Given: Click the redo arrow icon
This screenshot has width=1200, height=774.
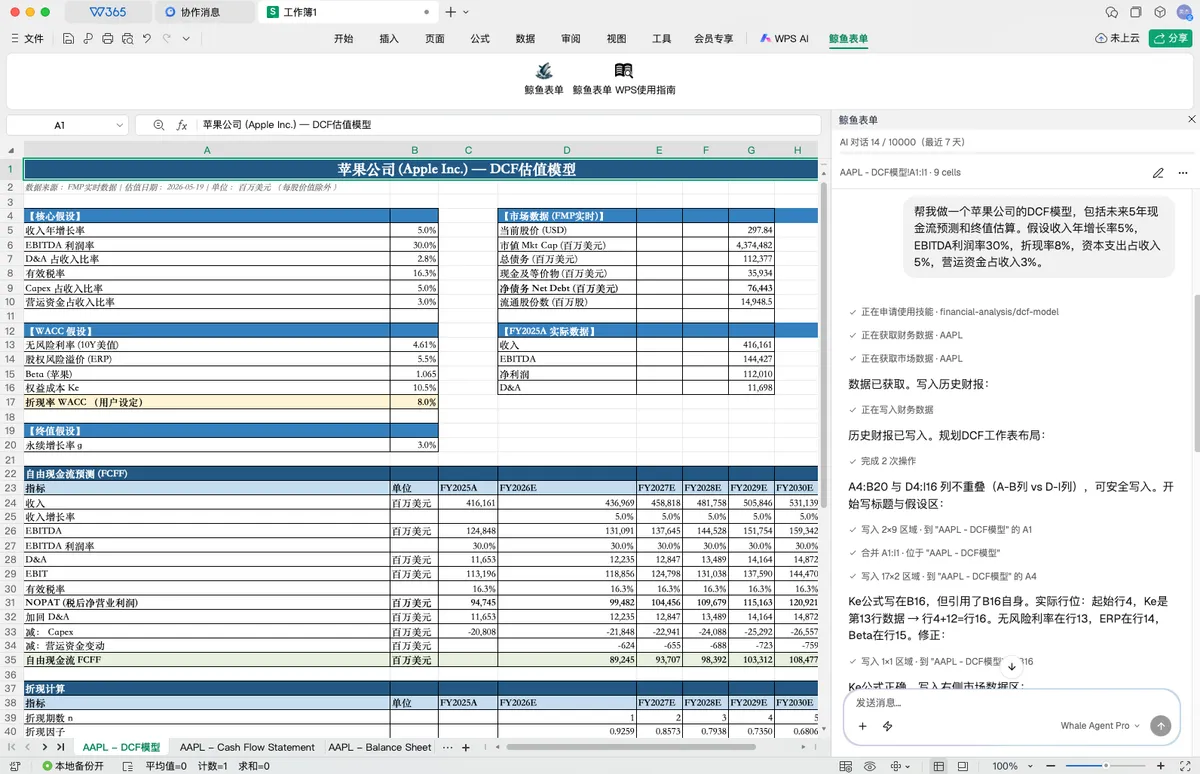Looking at the screenshot, I should pos(167,39).
